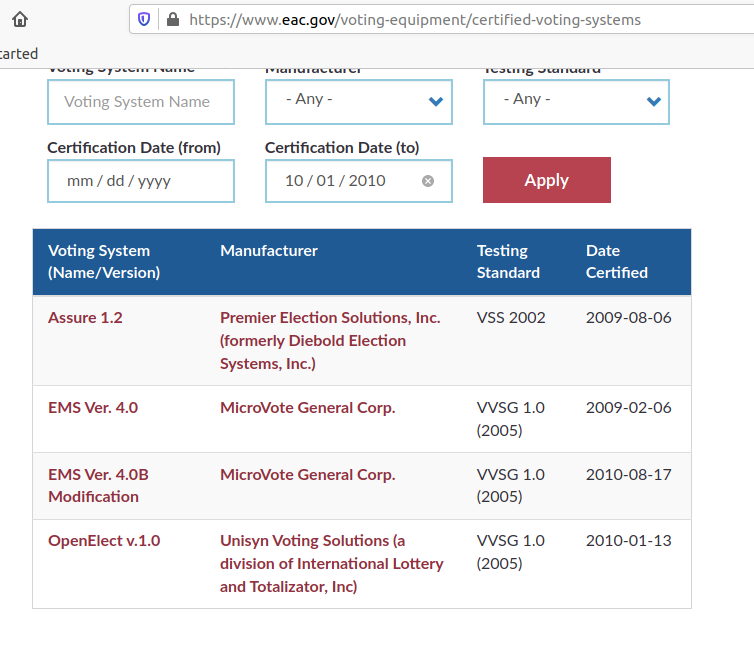Click the Certification Date (from) field
Viewport: 754px width, 662px height.
141,181
